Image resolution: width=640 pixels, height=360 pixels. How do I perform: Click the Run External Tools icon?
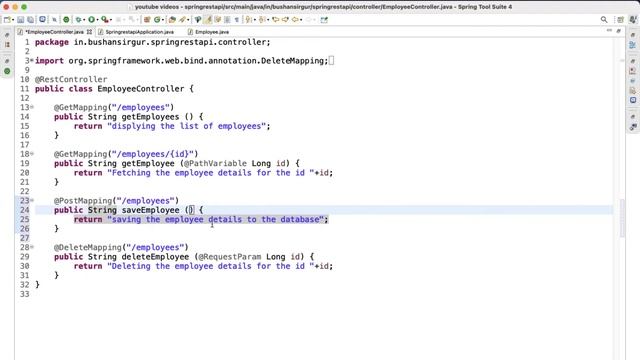pyautogui.click(x=104, y=20)
